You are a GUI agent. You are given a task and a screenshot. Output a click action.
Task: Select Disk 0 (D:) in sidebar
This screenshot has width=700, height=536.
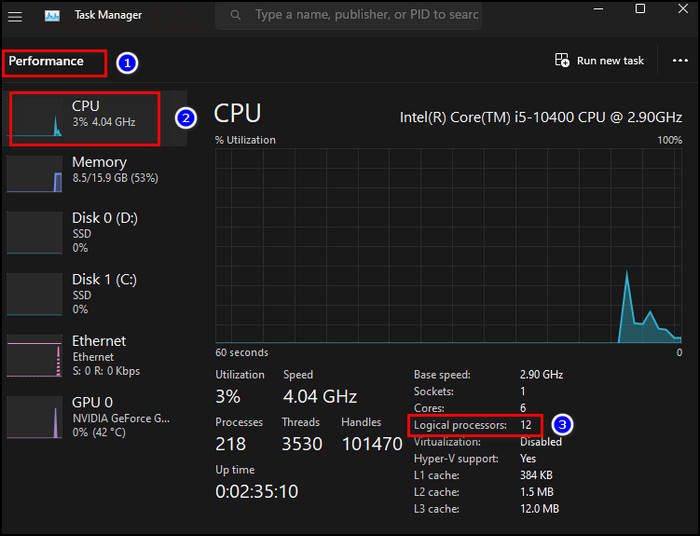[x=96, y=232]
